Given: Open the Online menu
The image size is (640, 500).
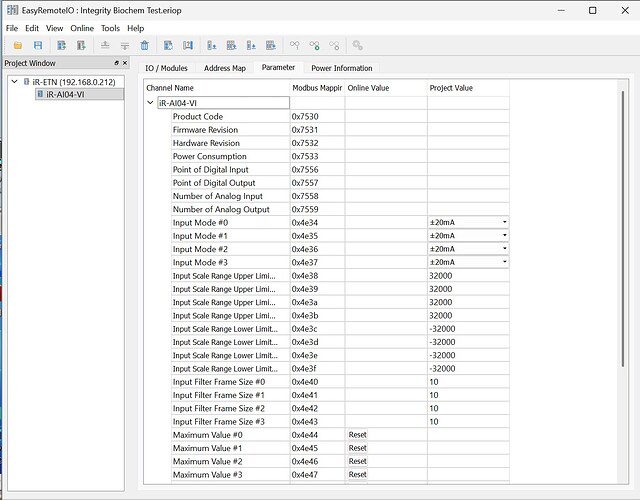Looking at the screenshot, I should pos(82,28).
